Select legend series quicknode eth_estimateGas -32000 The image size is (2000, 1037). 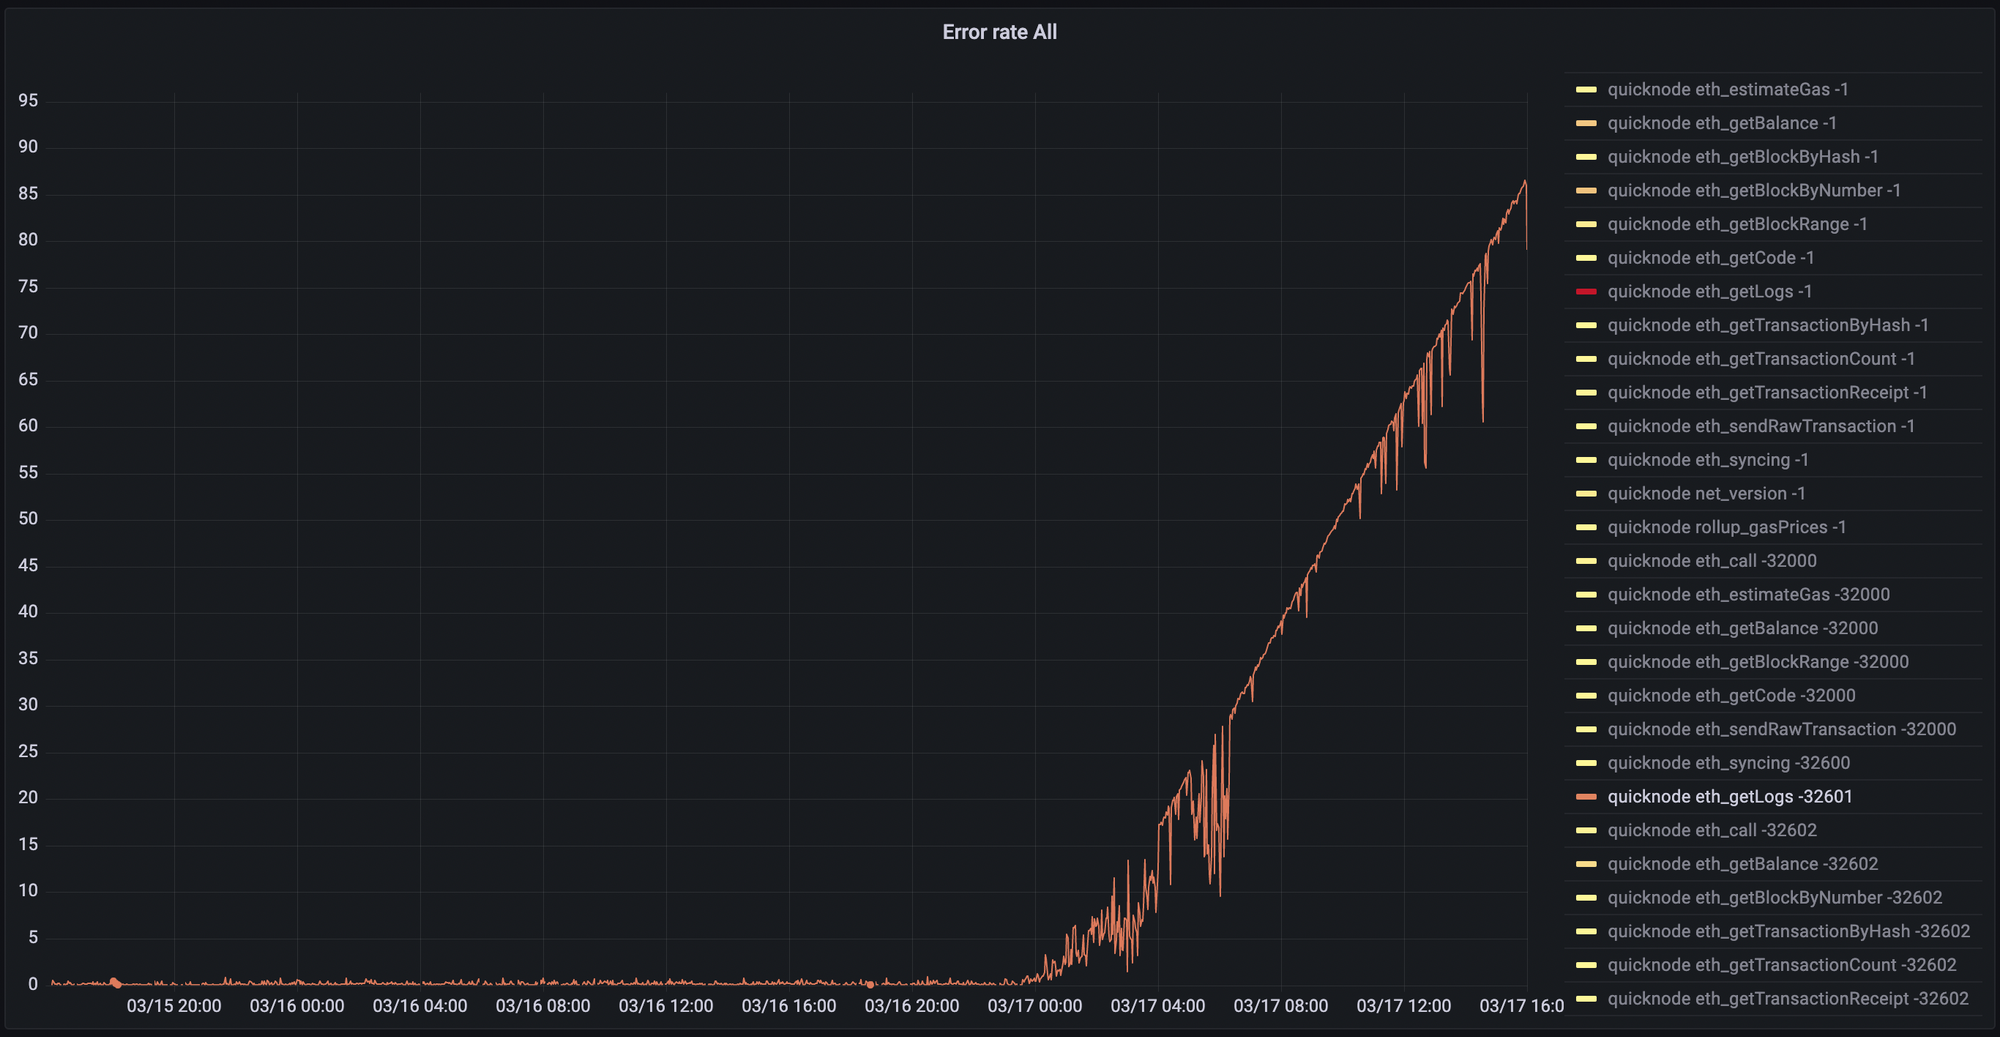pos(1748,594)
